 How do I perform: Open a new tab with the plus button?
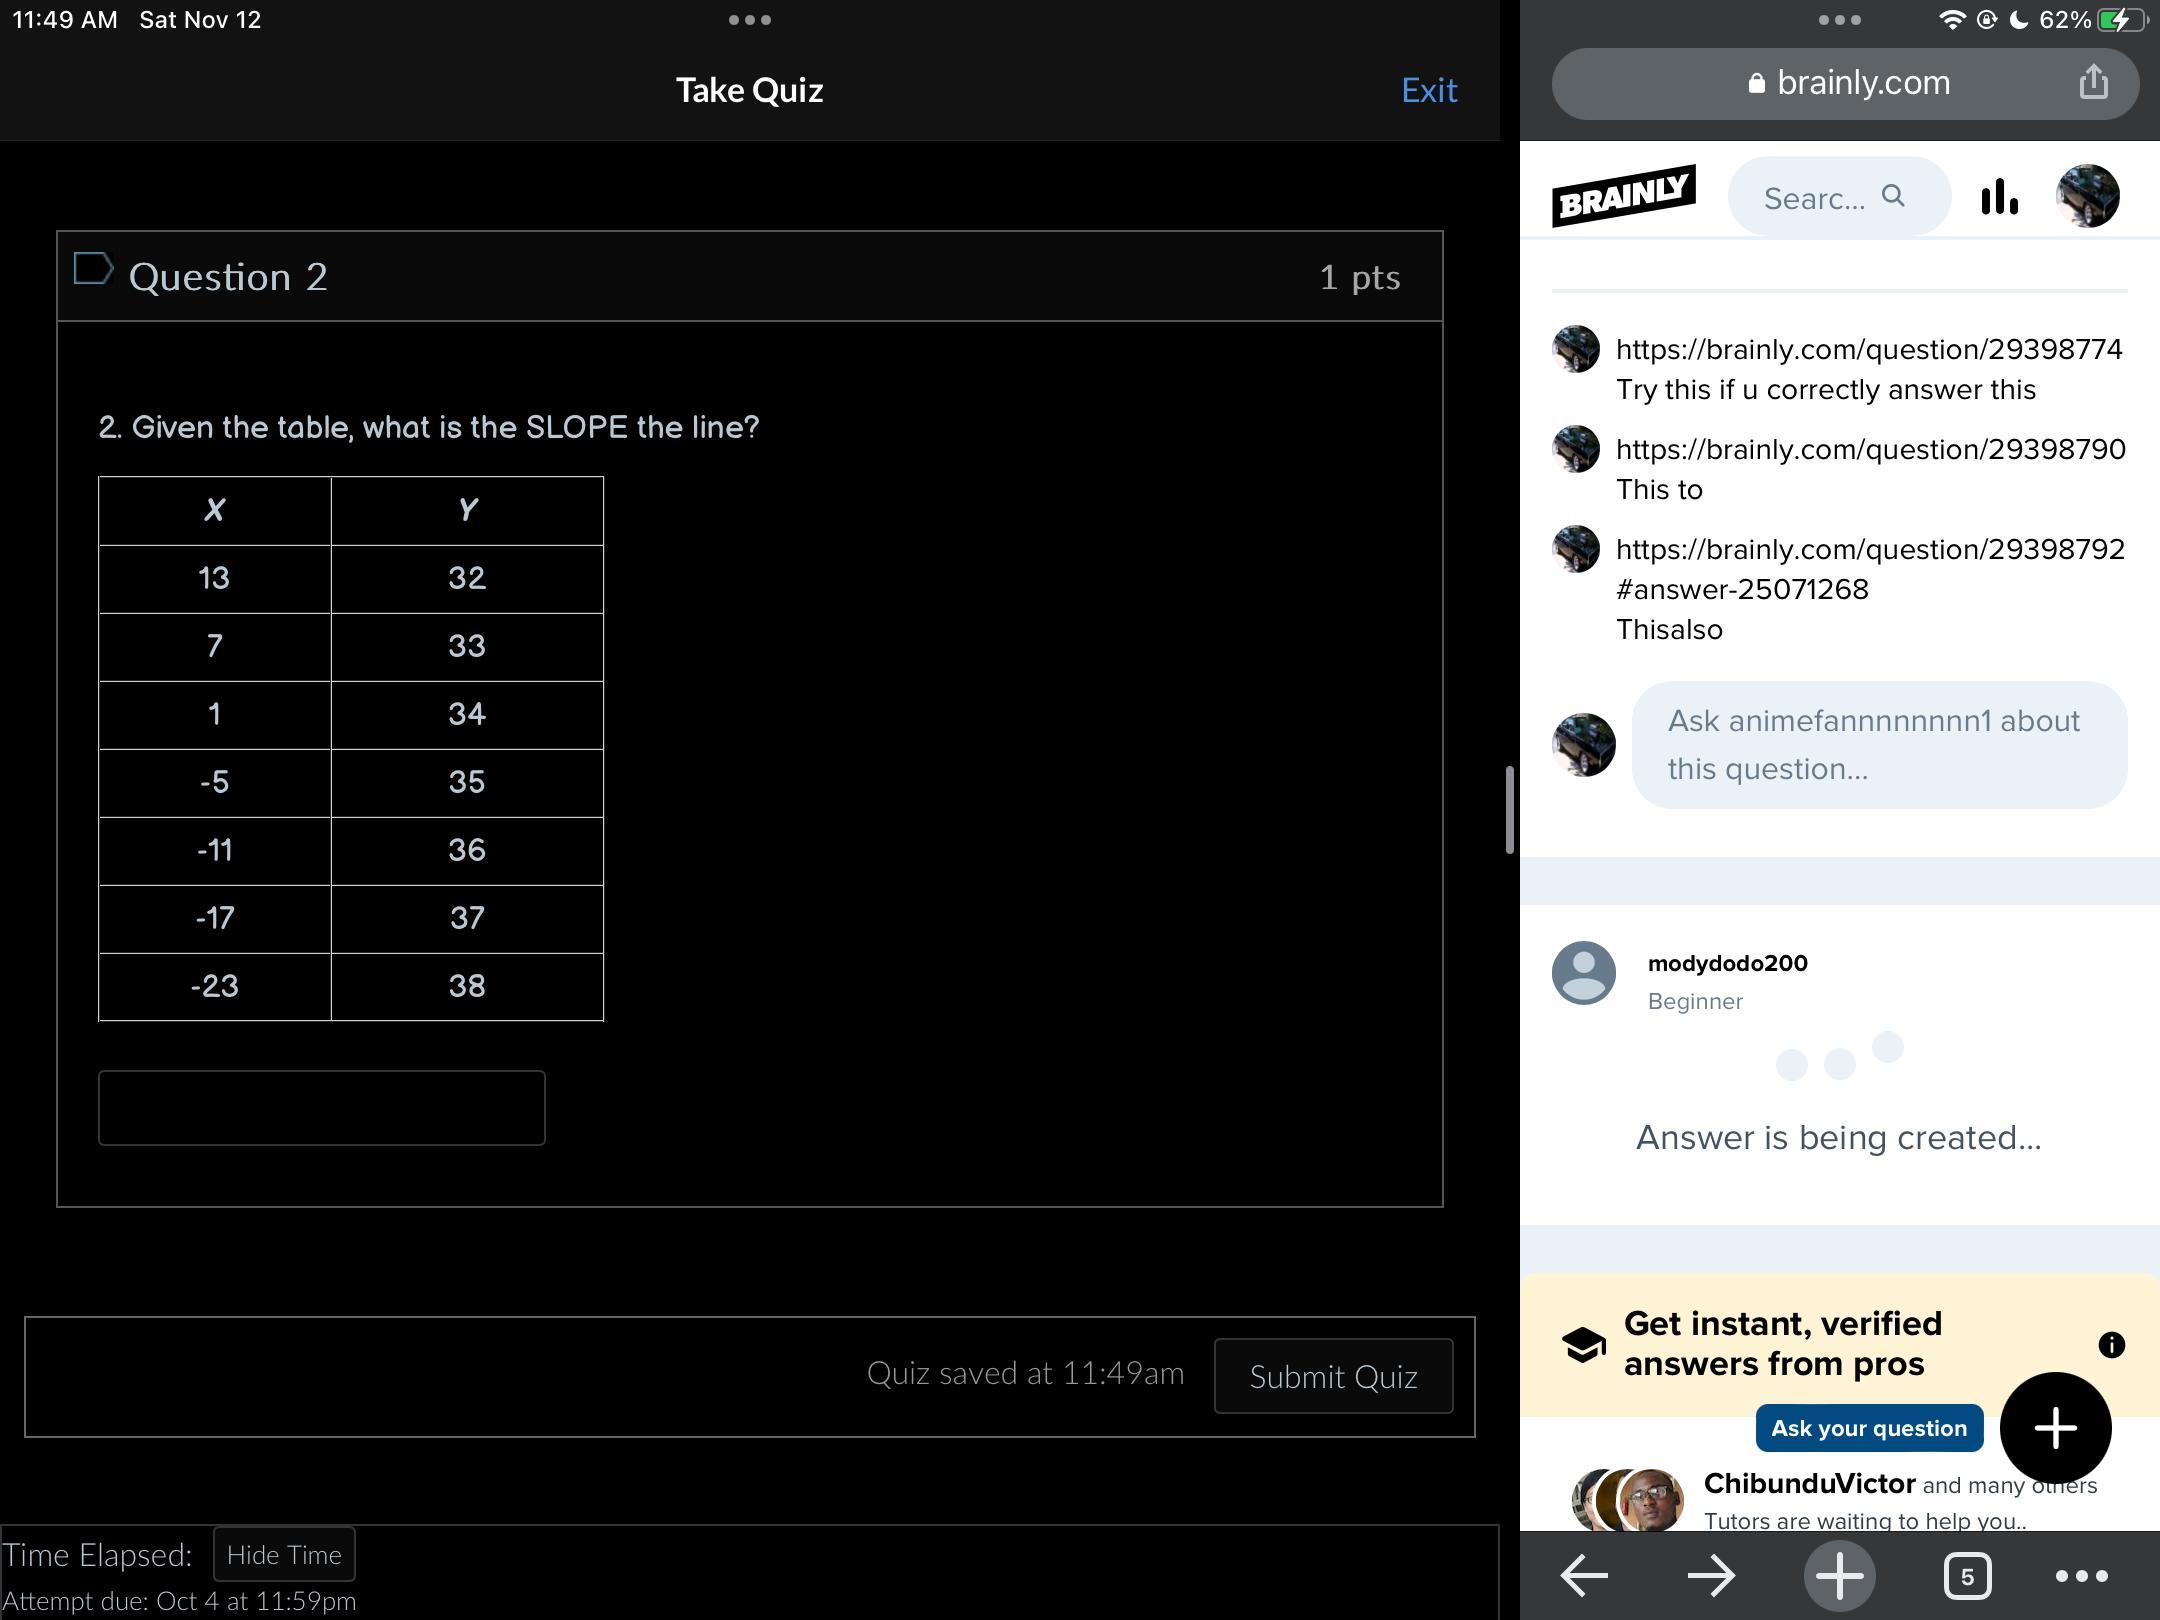(x=1839, y=1576)
